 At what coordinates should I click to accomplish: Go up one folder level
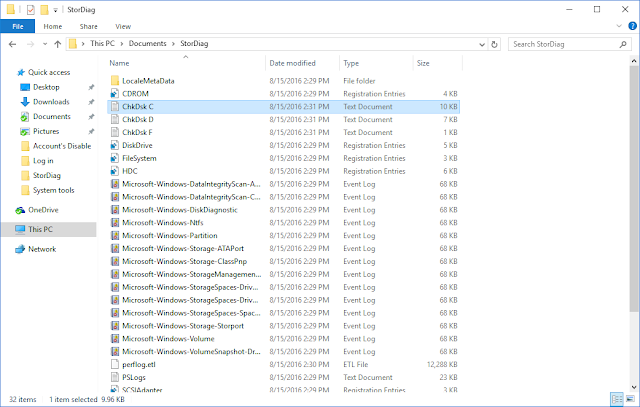pyautogui.click(x=58, y=44)
